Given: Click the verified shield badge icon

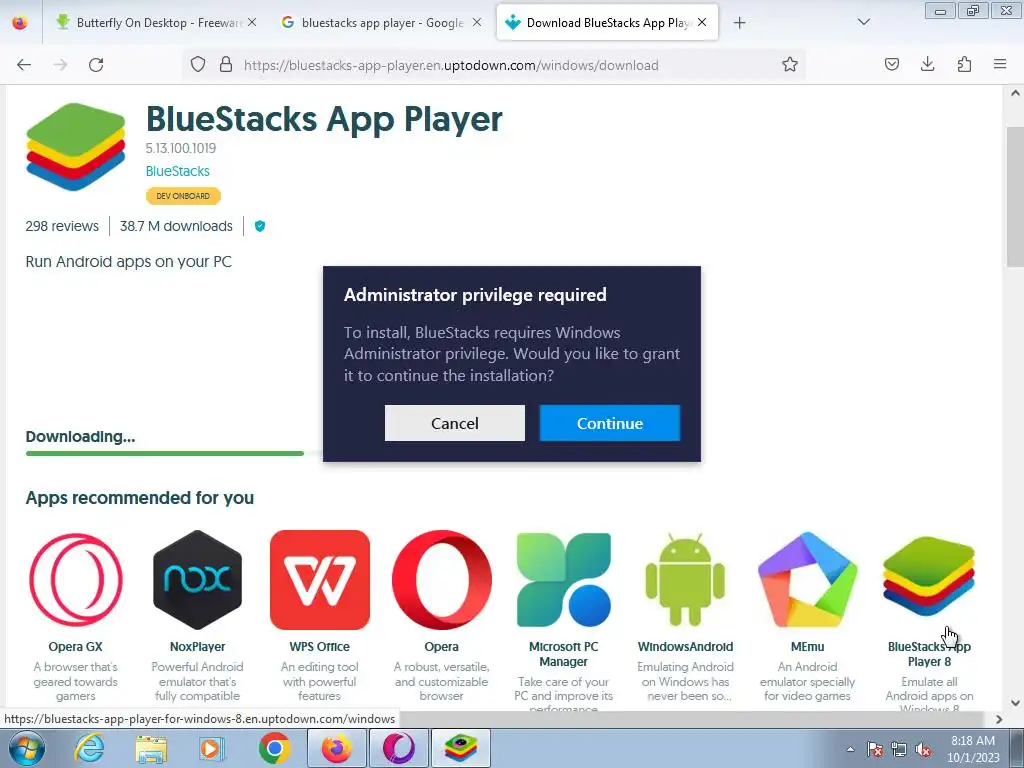Looking at the screenshot, I should (x=260, y=226).
